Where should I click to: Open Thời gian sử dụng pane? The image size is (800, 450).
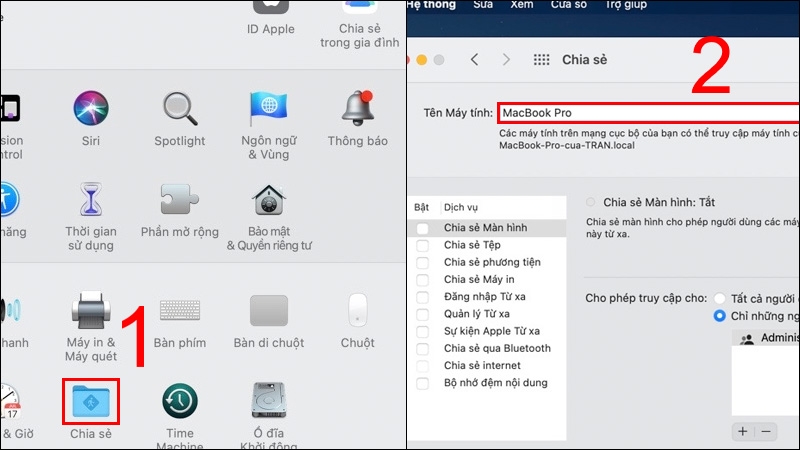(x=91, y=199)
